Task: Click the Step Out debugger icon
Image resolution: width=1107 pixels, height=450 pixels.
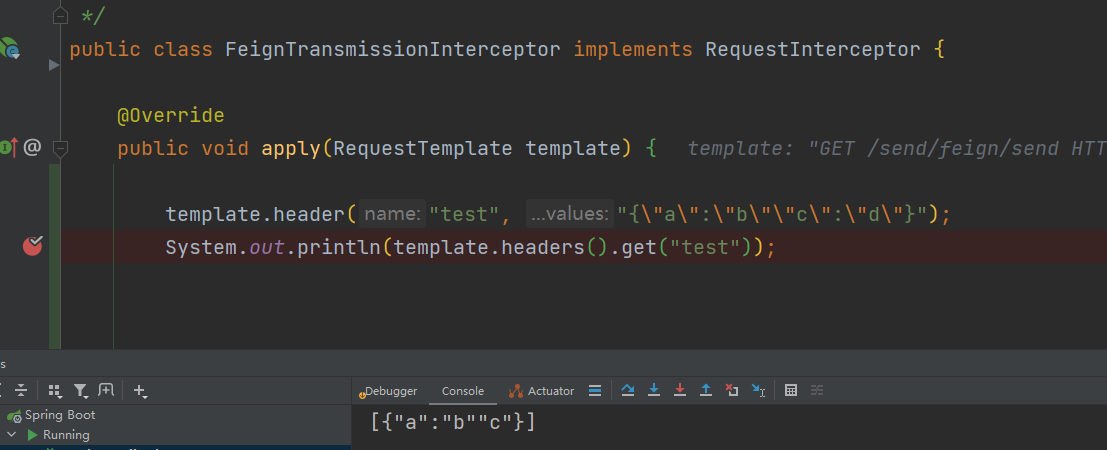Action: pyautogui.click(x=706, y=391)
